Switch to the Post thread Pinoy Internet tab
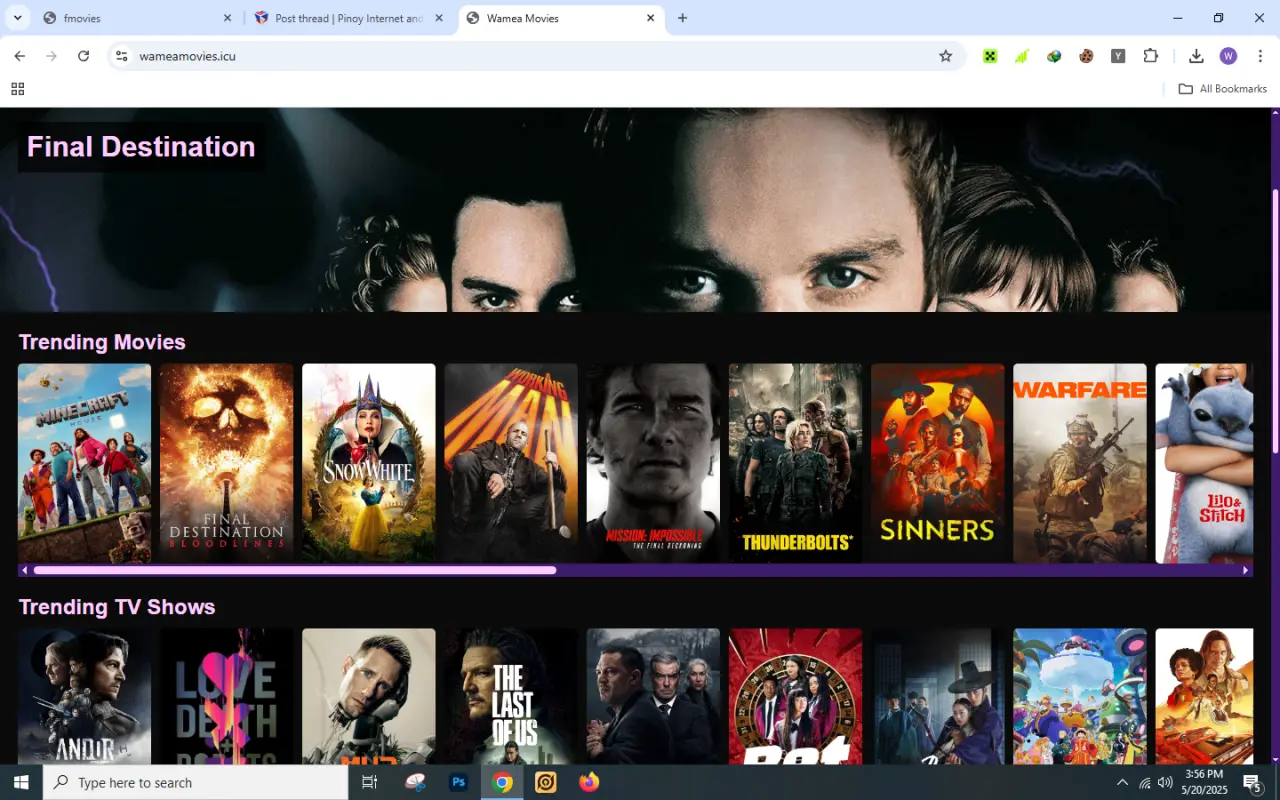This screenshot has height=800, width=1280. (x=349, y=18)
